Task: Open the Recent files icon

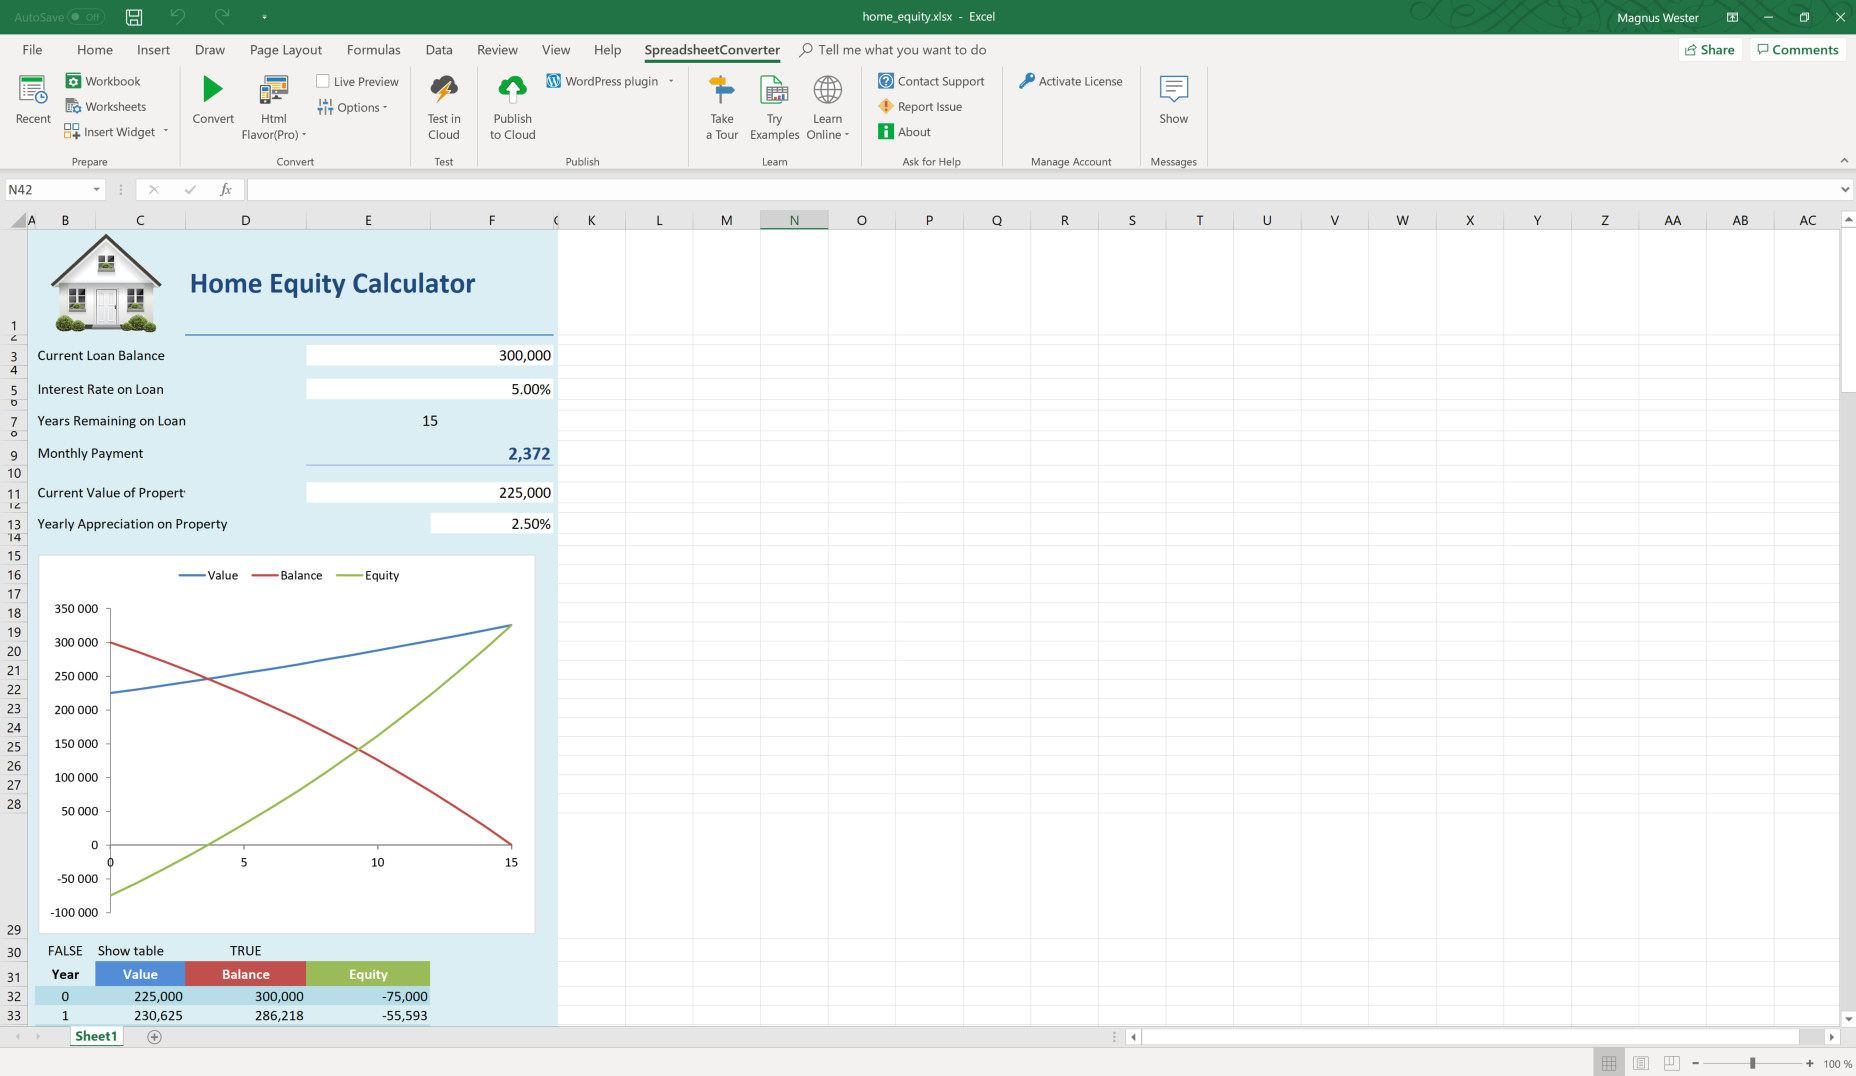Action: (x=32, y=89)
